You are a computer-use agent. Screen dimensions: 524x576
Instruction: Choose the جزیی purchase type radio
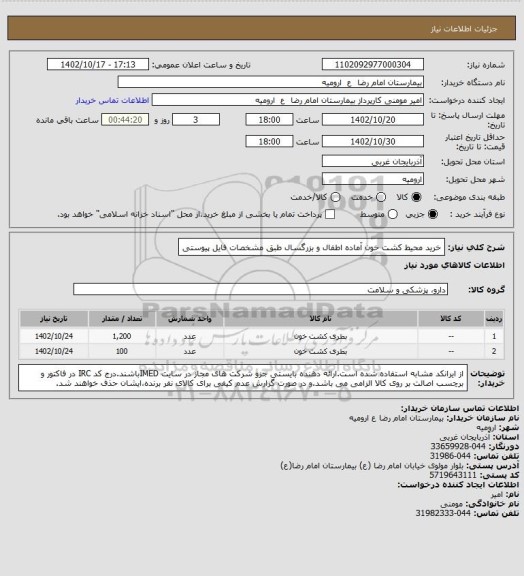[x=433, y=214]
